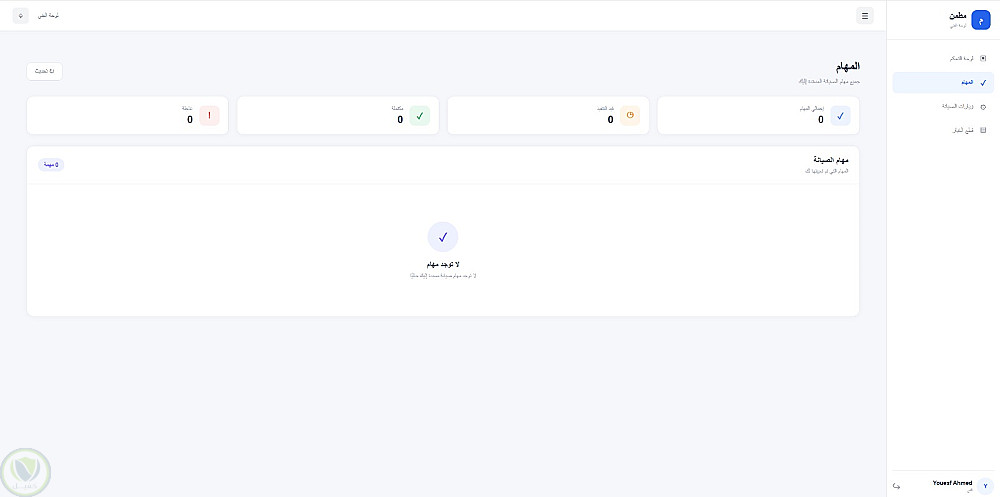
Task: Click the urgent tasks stat card
Action: [128, 115]
